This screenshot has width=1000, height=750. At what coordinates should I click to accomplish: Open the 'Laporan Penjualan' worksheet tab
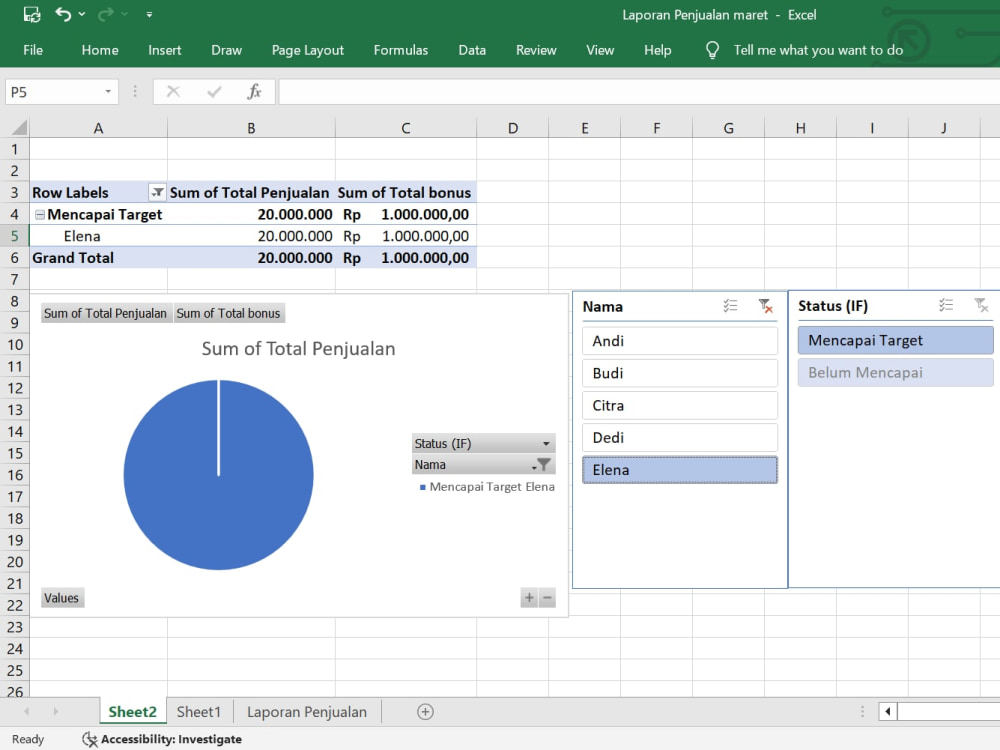tap(307, 712)
